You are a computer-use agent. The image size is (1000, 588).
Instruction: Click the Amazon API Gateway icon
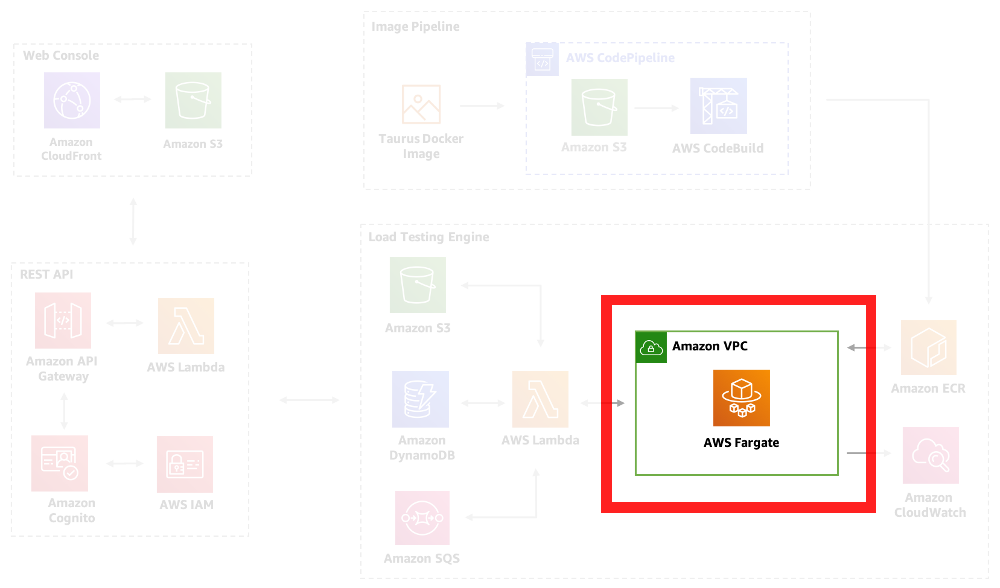point(63,320)
